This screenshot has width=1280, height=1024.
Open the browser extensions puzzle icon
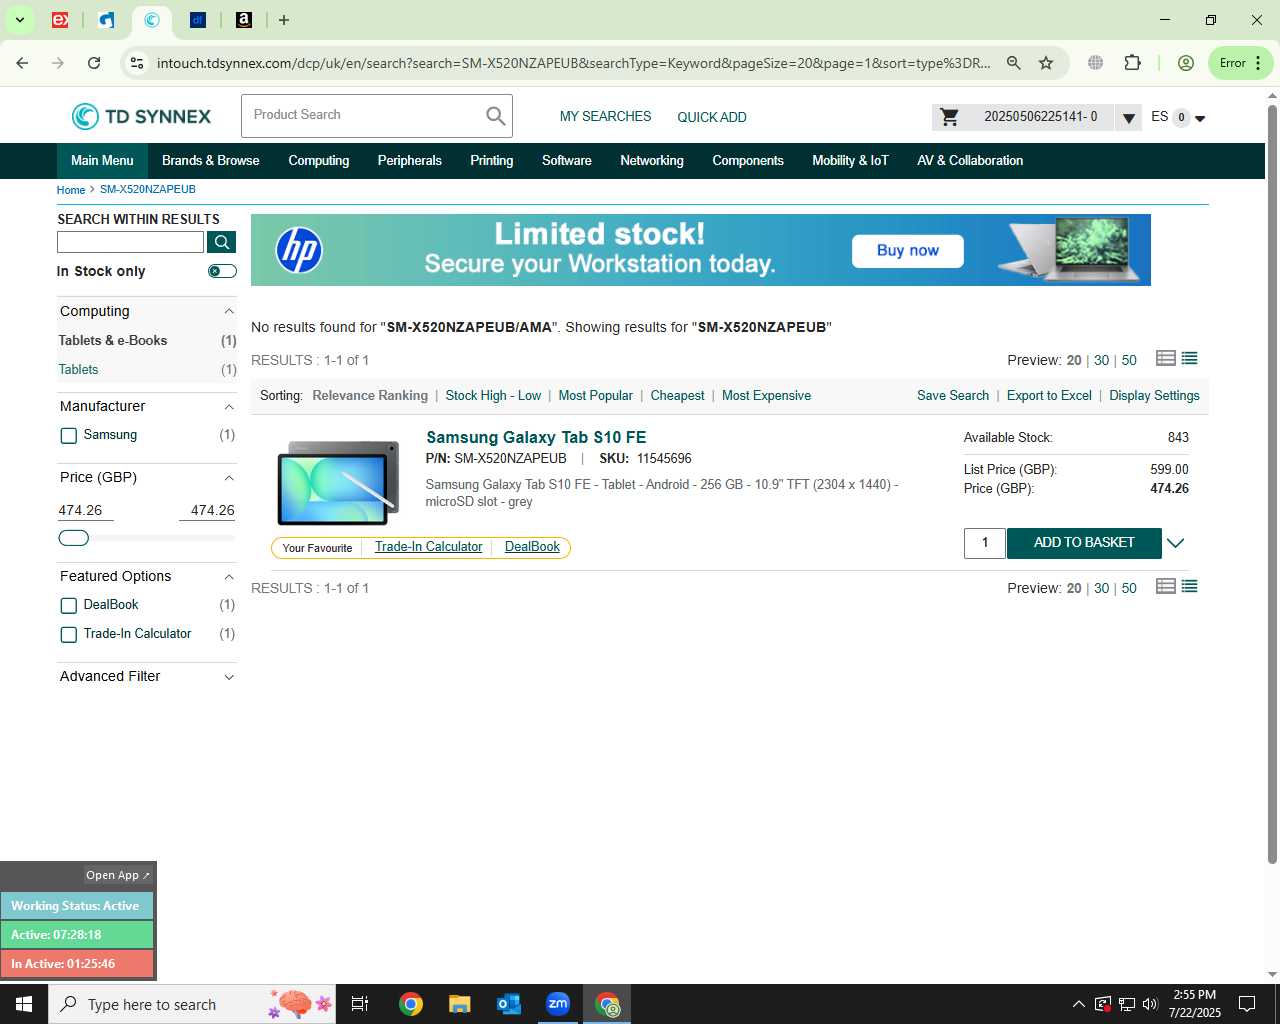(1132, 63)
